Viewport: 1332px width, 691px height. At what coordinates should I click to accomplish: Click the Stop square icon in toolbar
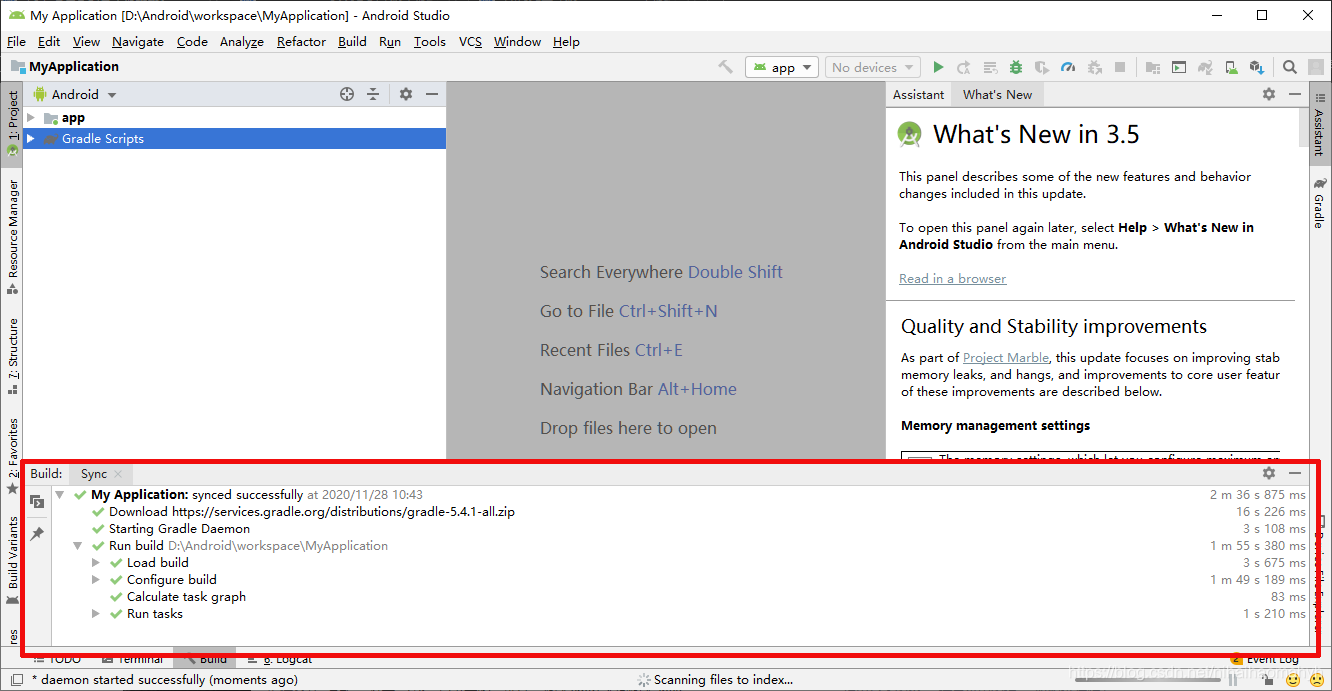pos(1120,67)
